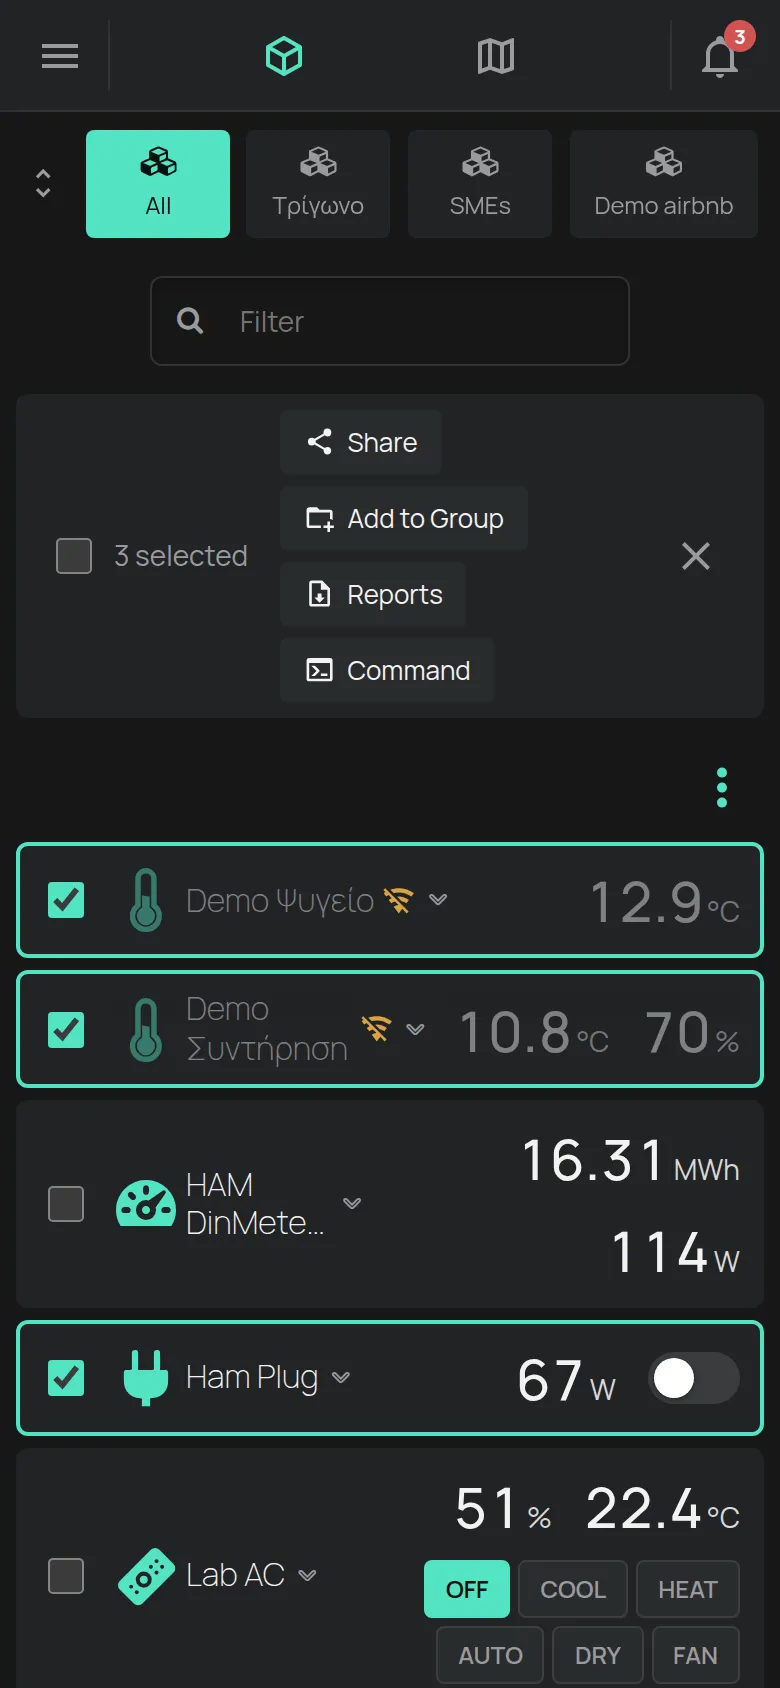Click the HAM DinMeter gauge icon
The image size is (780, 1688).
pos(146,1203)
